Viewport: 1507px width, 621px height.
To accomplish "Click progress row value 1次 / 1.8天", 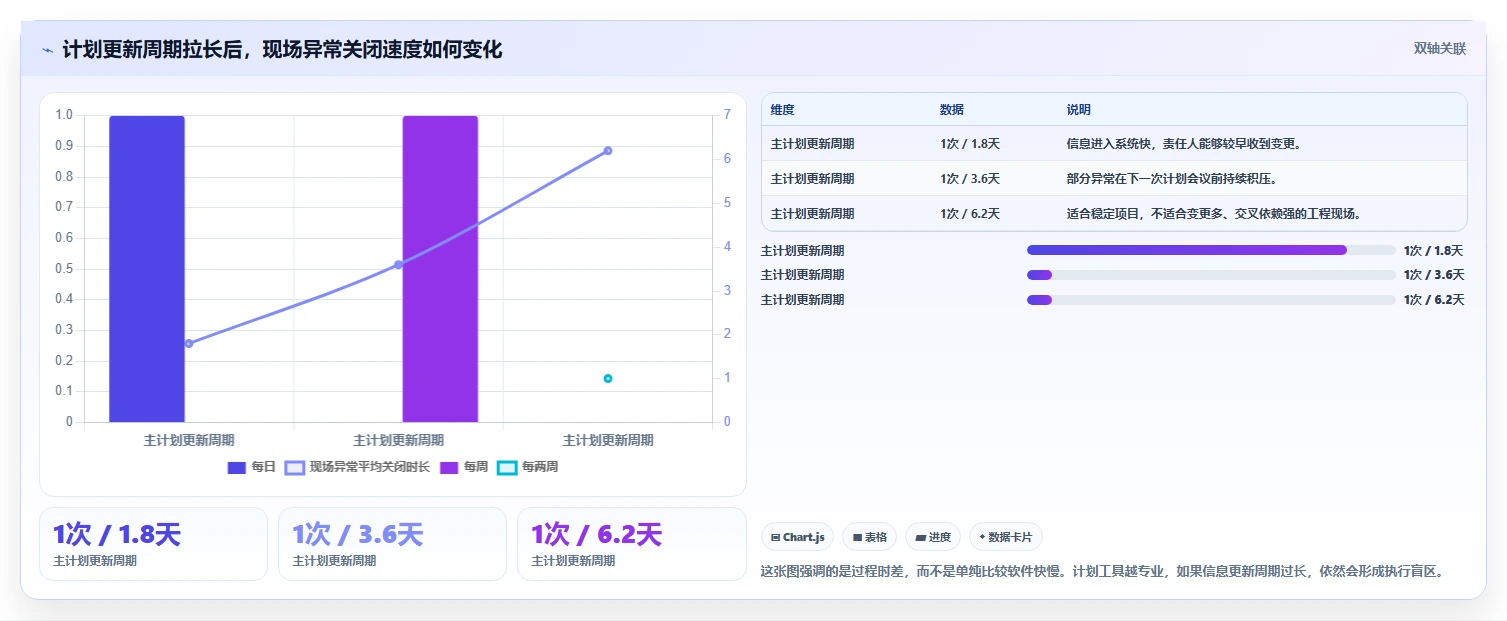I will coord(1434,251).
